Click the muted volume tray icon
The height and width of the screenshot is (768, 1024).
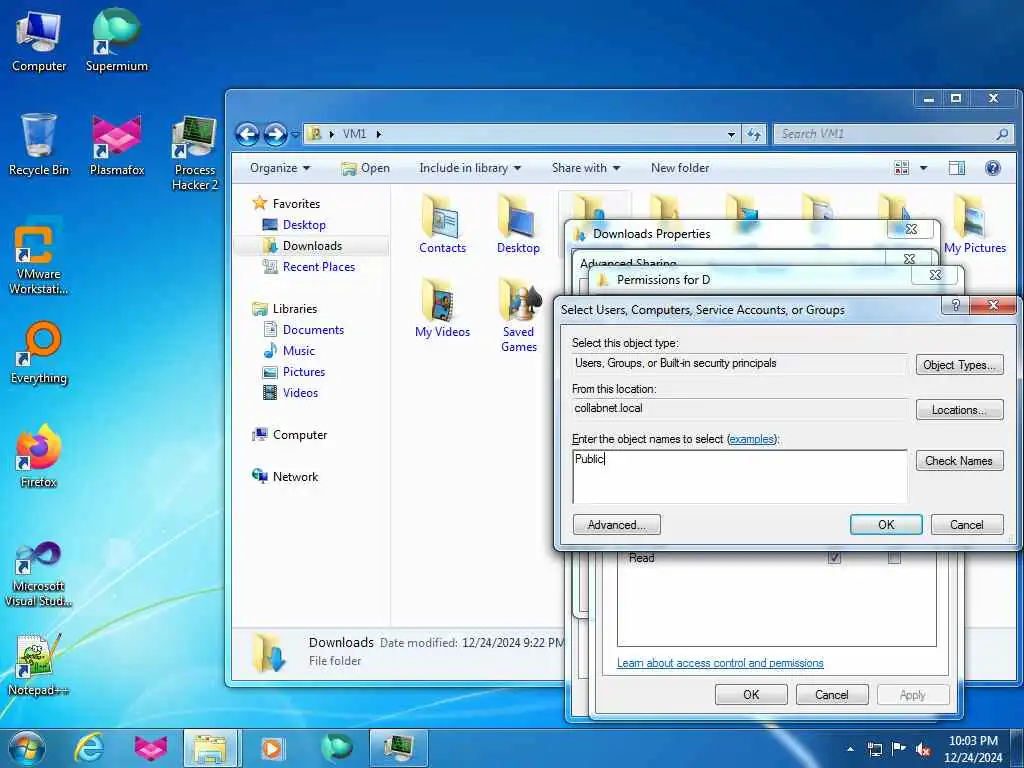point(923,749)
